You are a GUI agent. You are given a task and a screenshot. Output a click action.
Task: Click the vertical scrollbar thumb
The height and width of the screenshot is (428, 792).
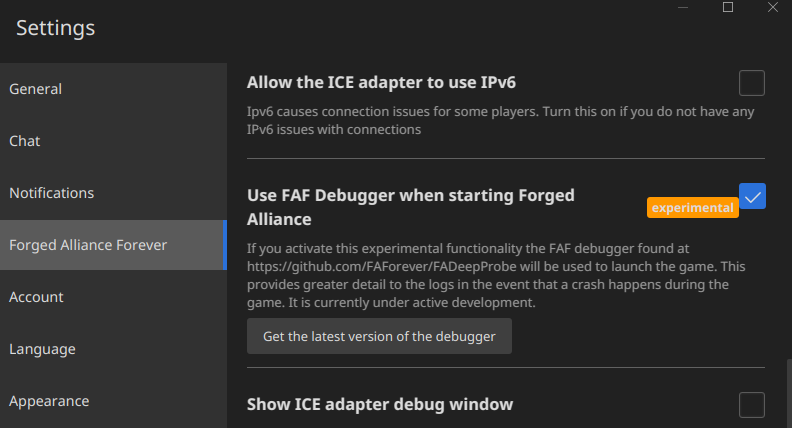click(x=789, y=394)
